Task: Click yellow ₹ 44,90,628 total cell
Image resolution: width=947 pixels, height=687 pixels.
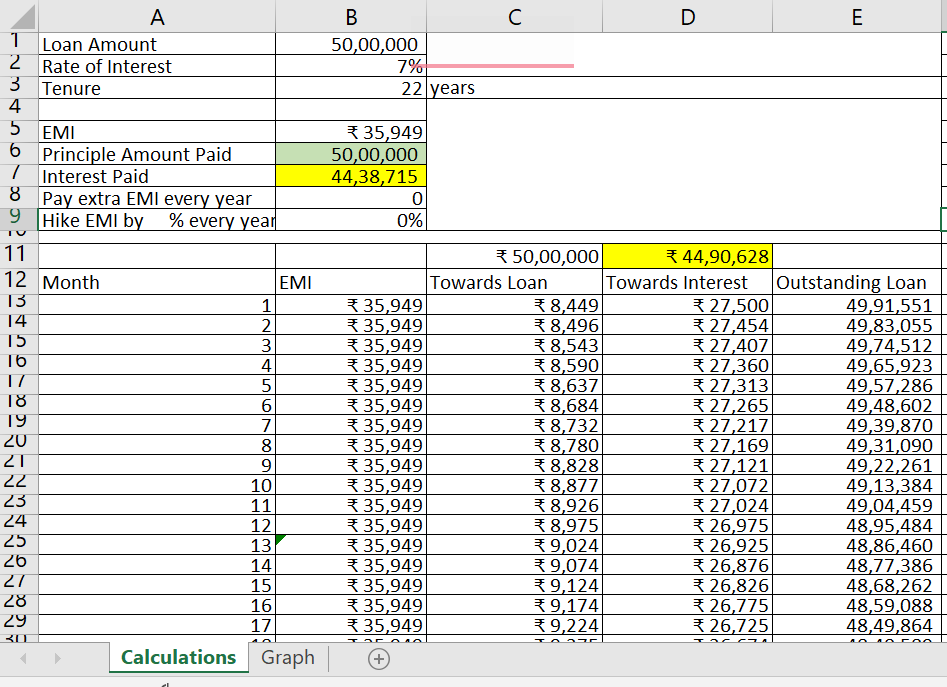Action: click(687, 257)
